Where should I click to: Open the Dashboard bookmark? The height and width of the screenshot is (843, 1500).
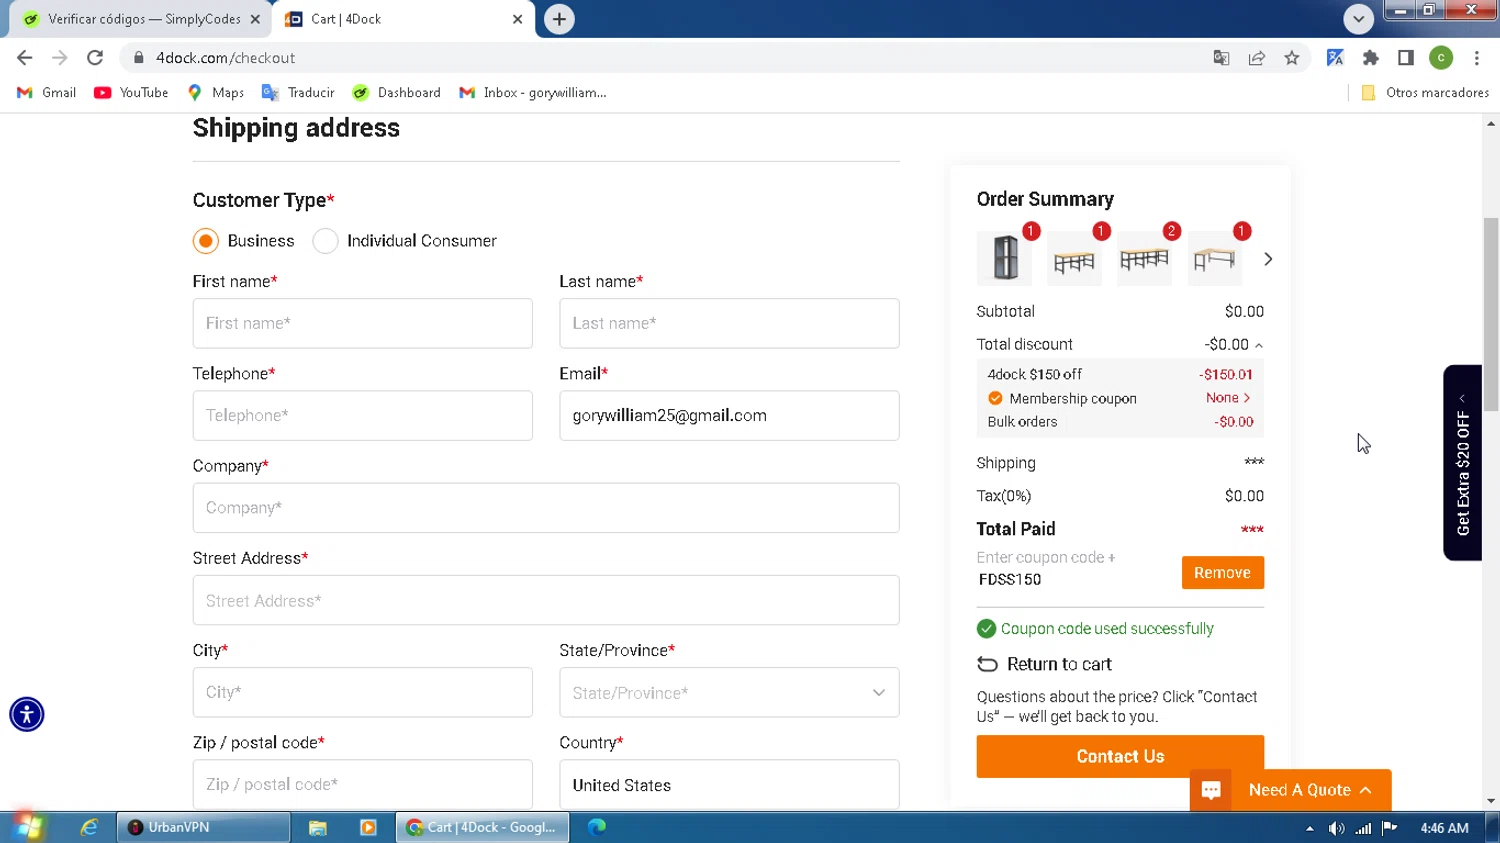pos(397,92)
